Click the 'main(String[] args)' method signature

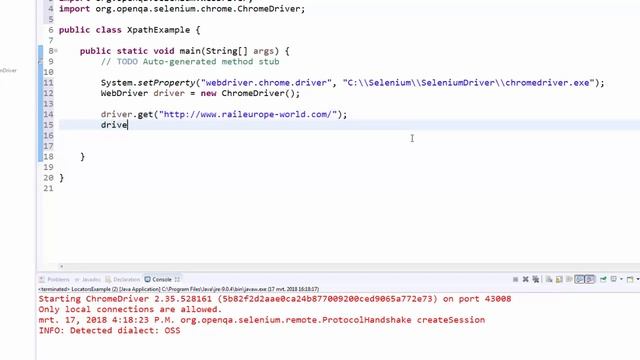pyautogui.click(x=229, y=51)
